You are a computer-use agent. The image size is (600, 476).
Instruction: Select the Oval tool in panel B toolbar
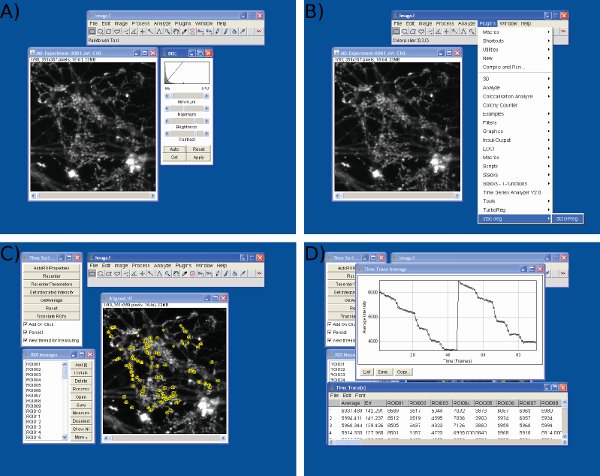[405, 31]
